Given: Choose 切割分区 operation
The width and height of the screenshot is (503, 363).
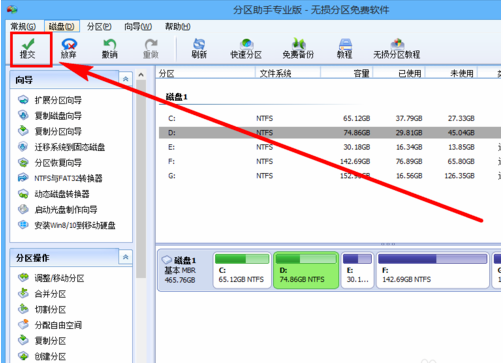Looking at the screenshot, I should point(42,309).
